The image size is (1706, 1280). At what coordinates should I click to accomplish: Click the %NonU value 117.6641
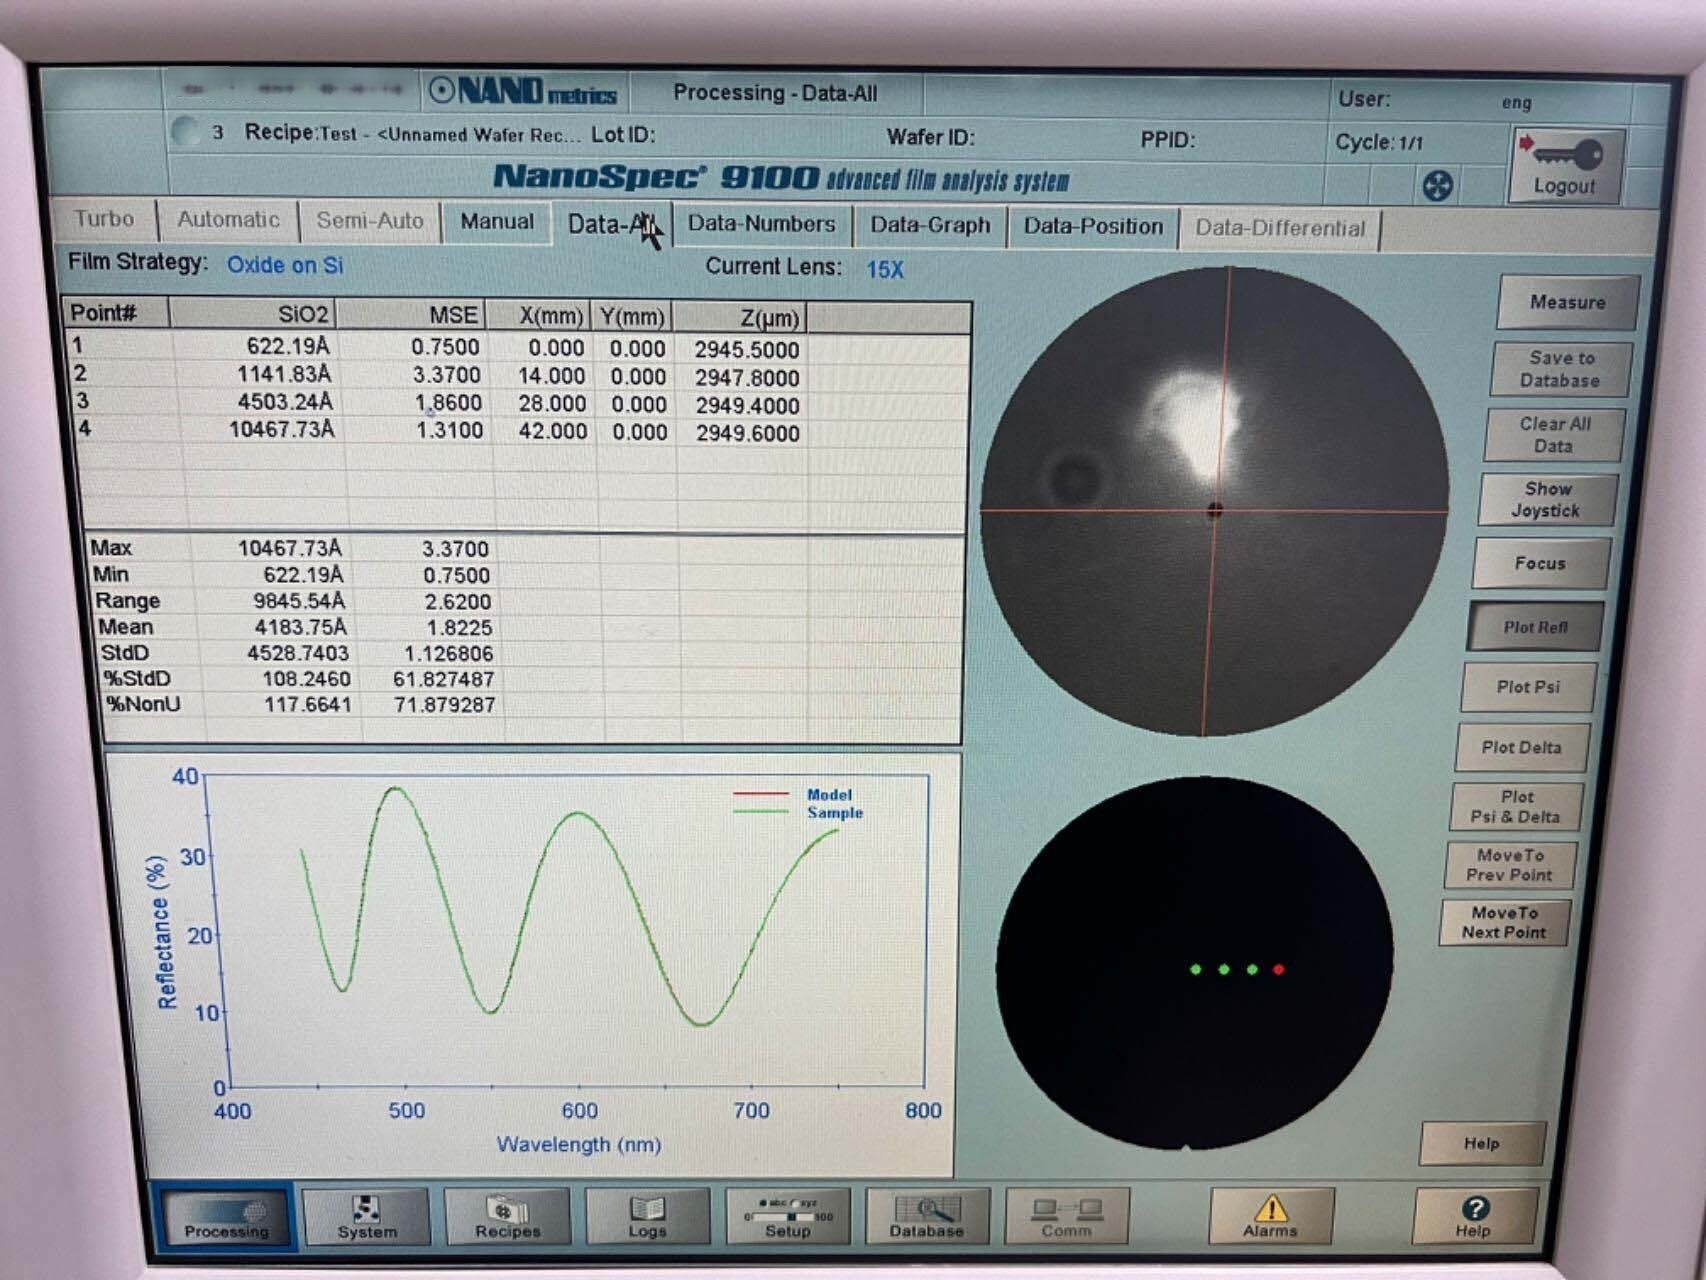(x=306, y=704)
